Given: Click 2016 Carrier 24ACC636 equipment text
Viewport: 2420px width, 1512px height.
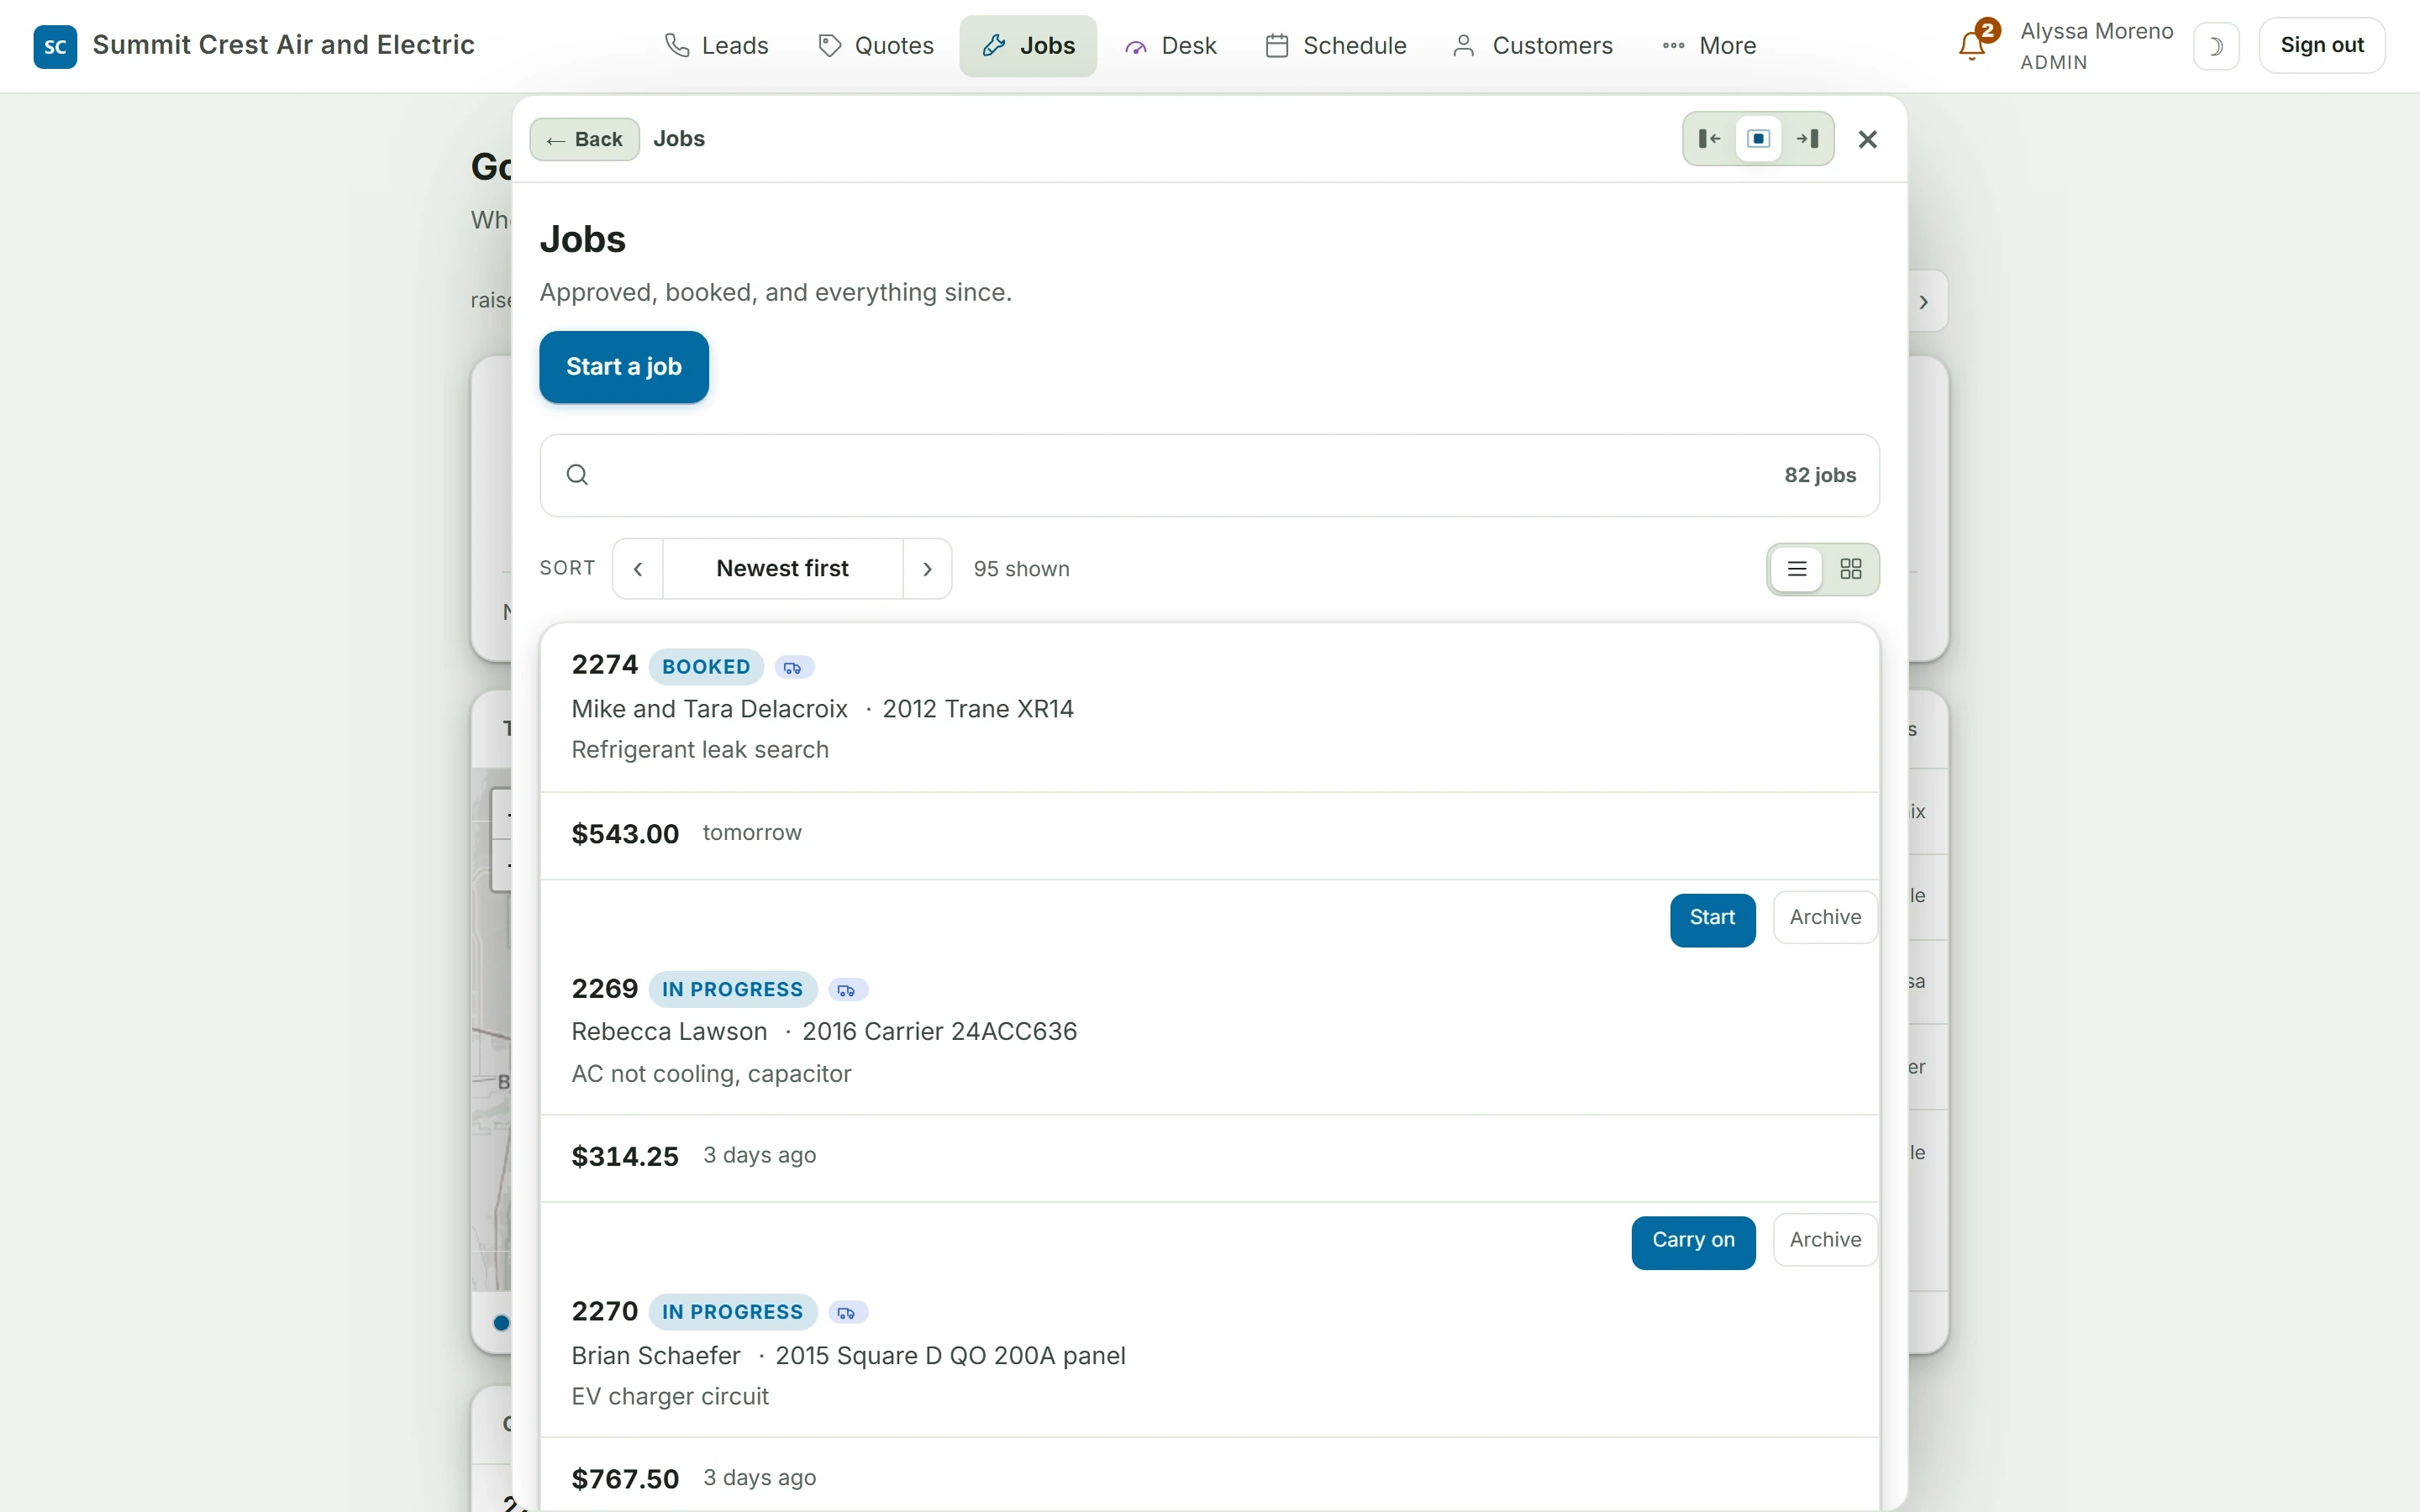Looking at the screenshot, I should 939,1032.
